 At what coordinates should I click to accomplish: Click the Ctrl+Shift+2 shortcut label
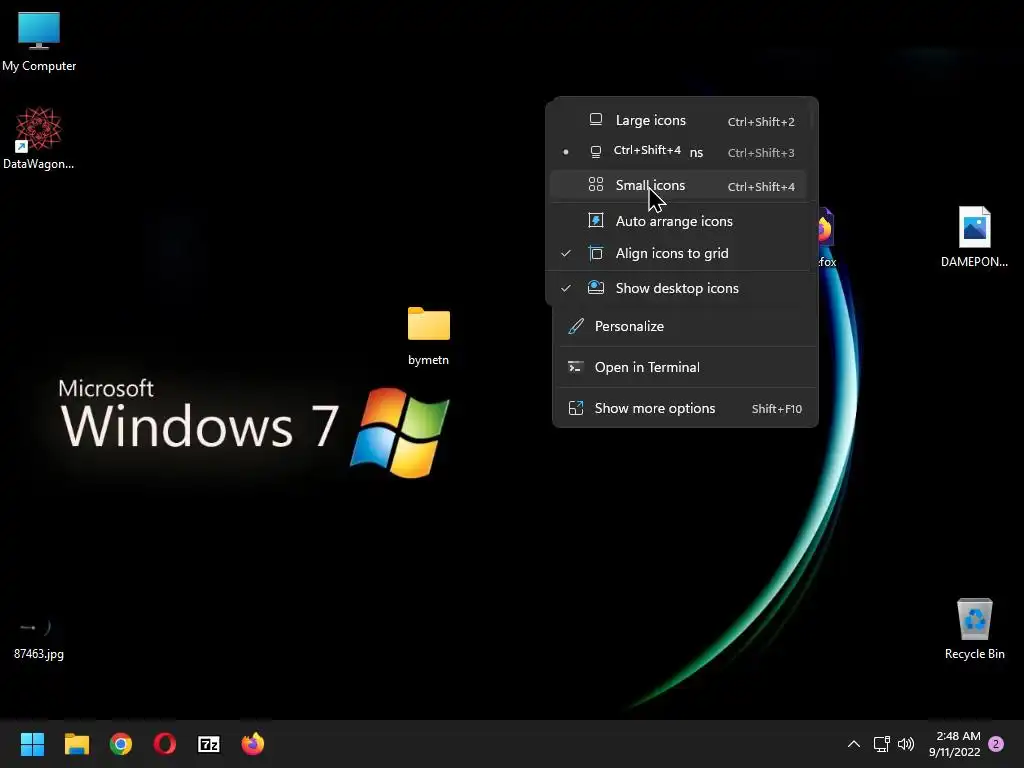761,121
